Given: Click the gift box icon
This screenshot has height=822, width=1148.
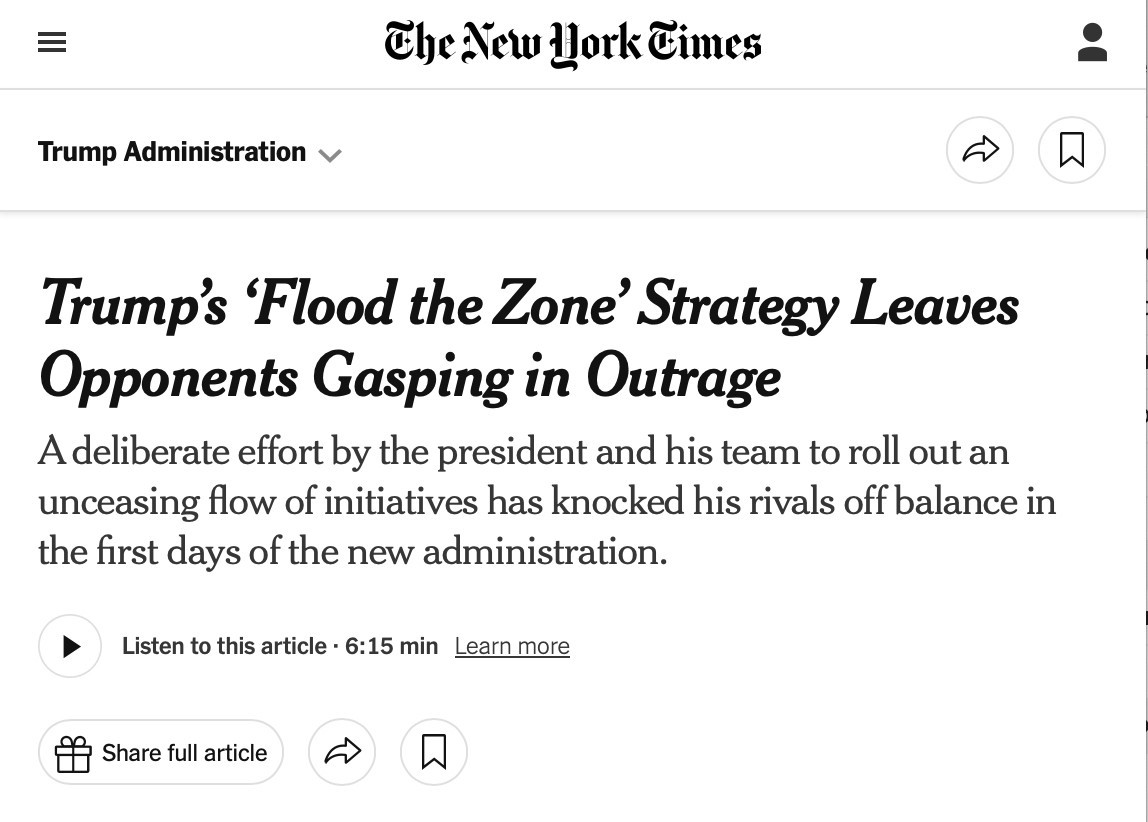Looking at the screenshot, I should click(73, 753).
